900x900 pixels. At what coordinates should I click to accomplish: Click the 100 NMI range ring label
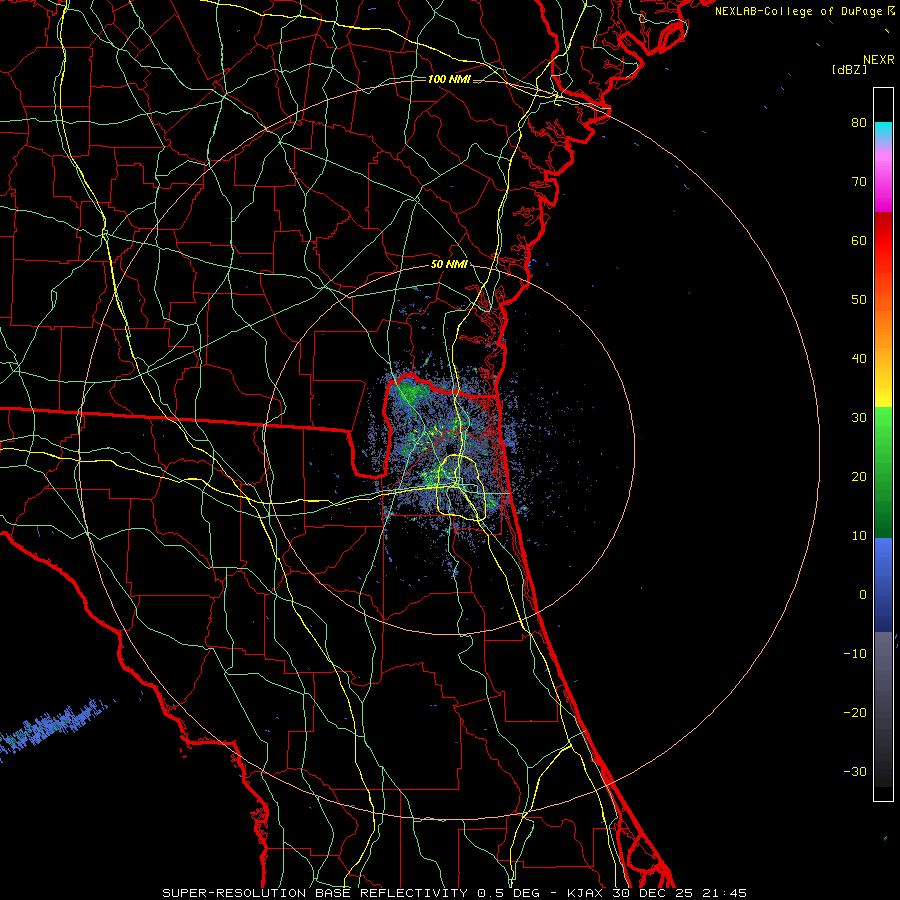coord(449,79)
